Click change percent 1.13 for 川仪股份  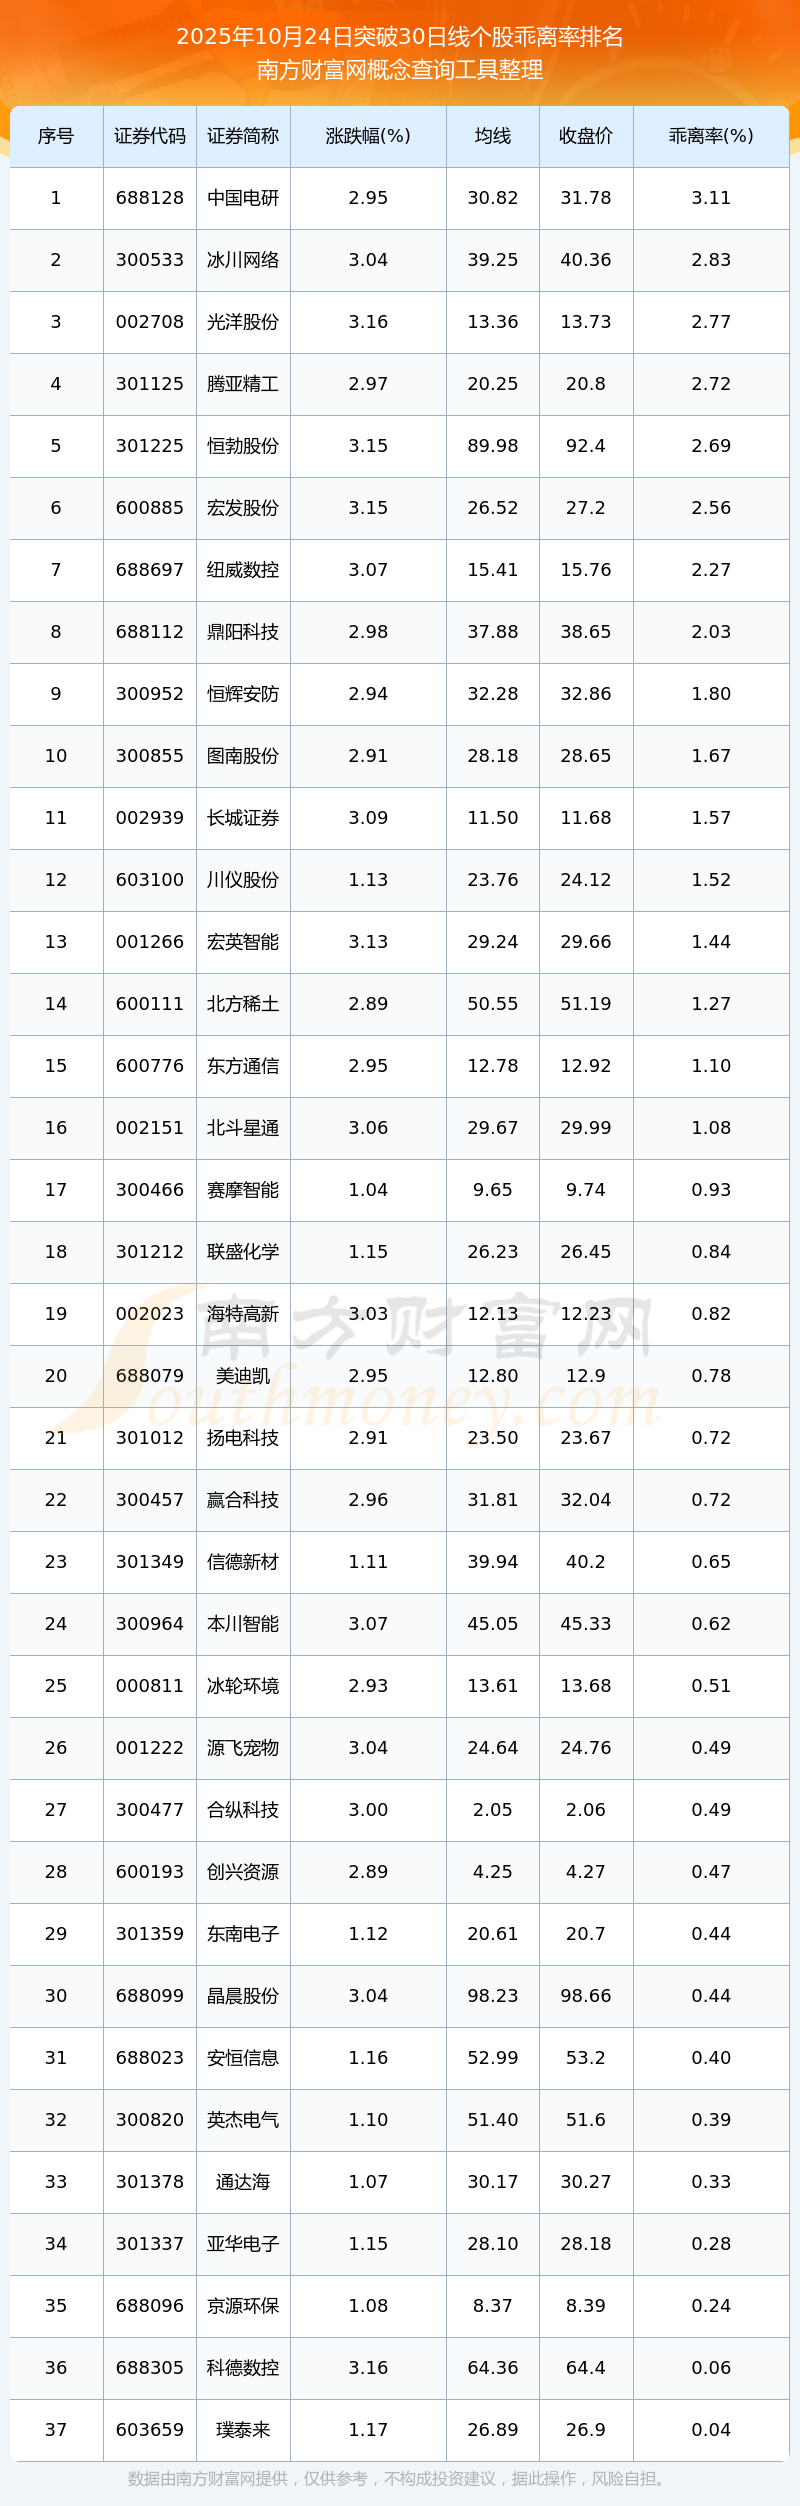368,880
